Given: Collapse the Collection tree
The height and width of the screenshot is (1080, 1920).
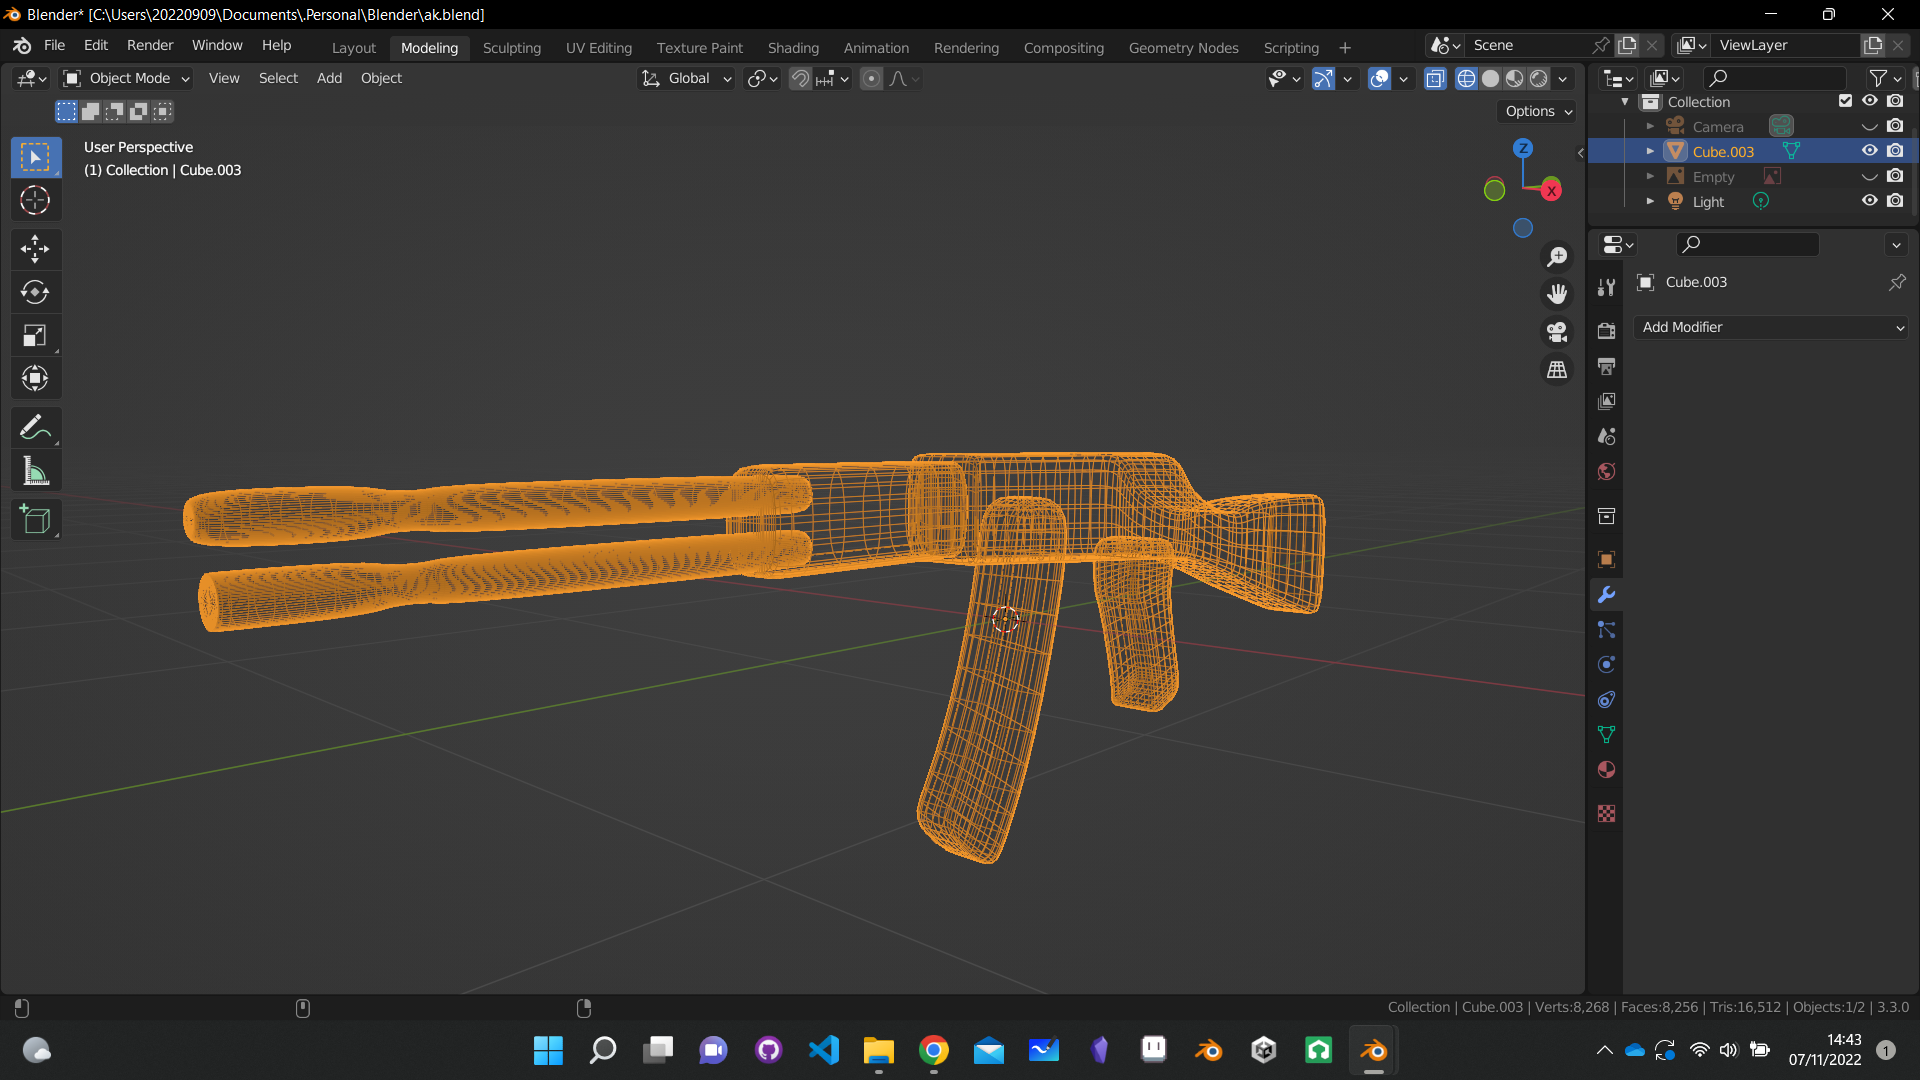Looking at the screenshot, I should tap(1624, 101).
